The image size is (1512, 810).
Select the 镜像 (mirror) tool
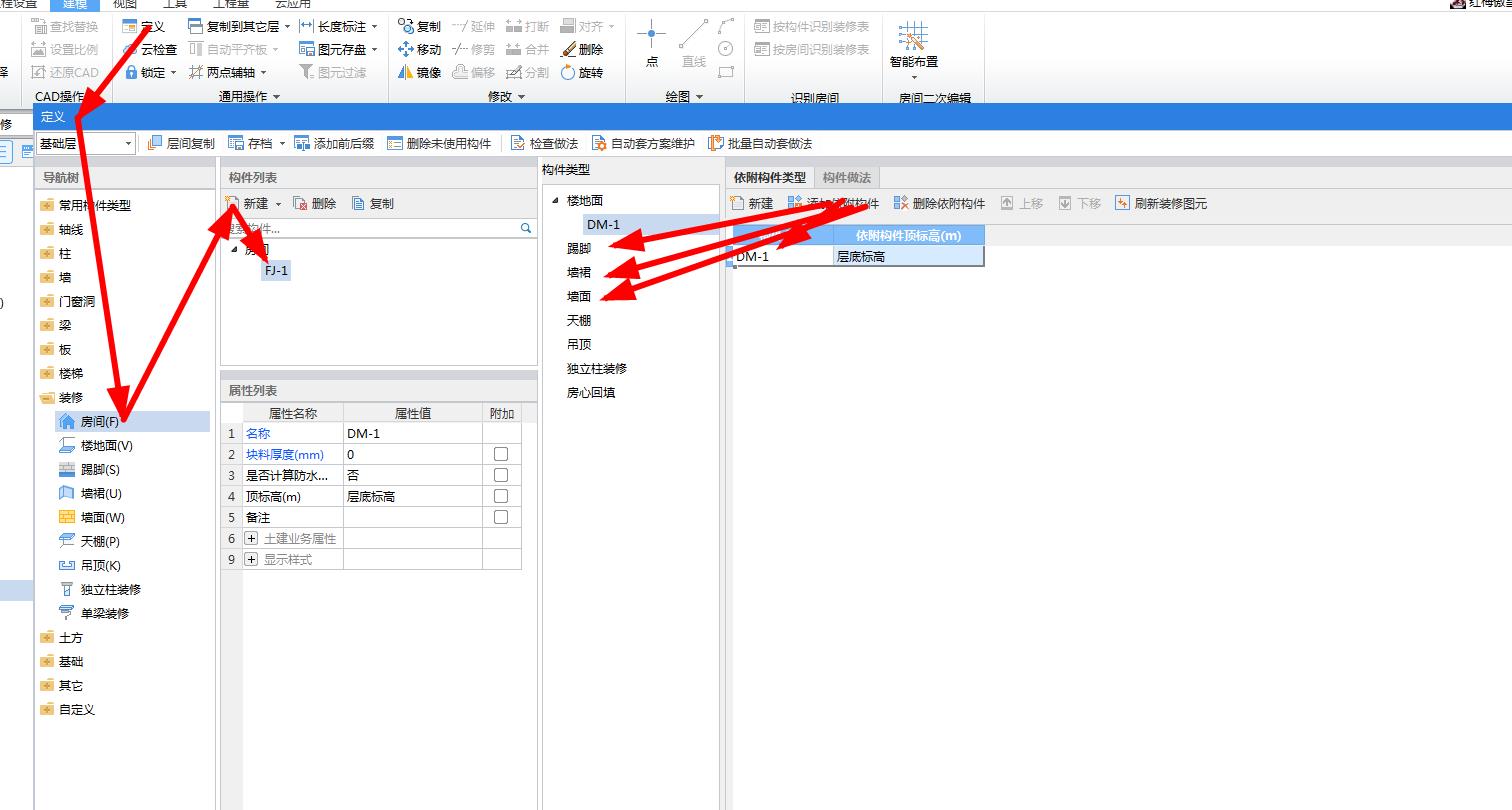coord(419,72)
